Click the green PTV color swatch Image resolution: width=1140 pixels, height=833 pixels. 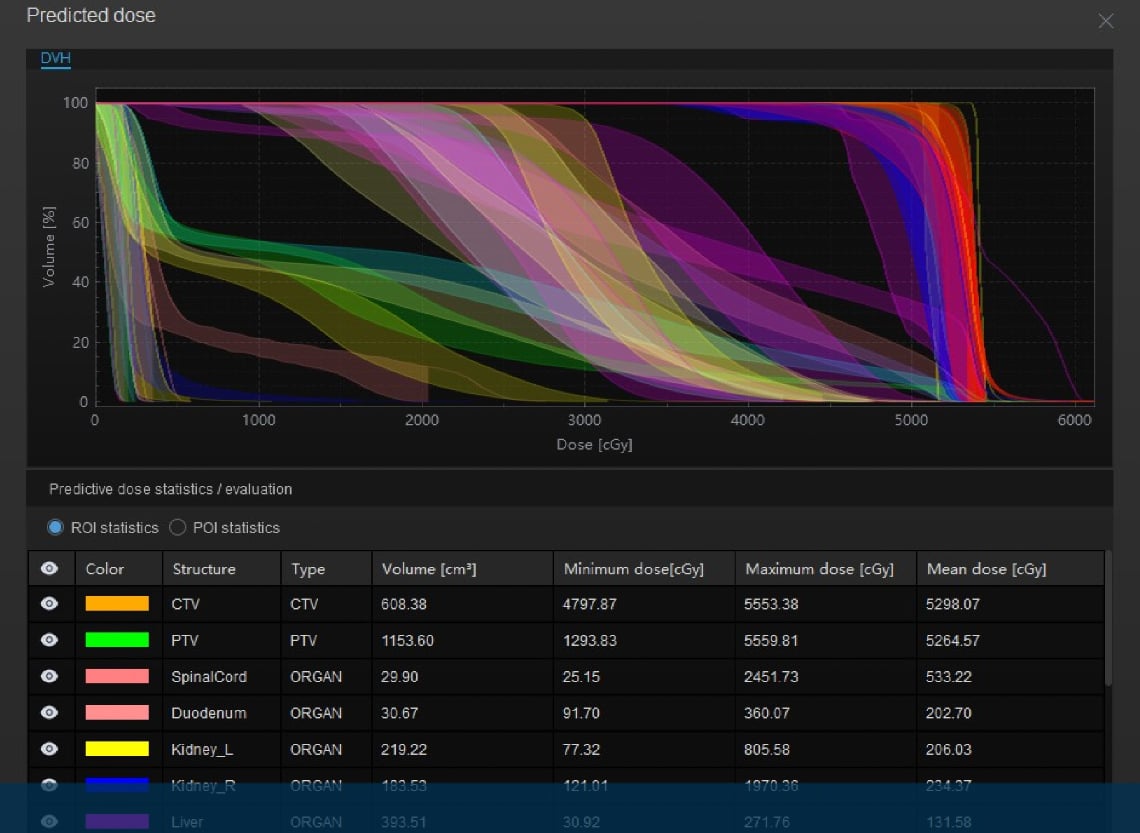pos(117,640)
